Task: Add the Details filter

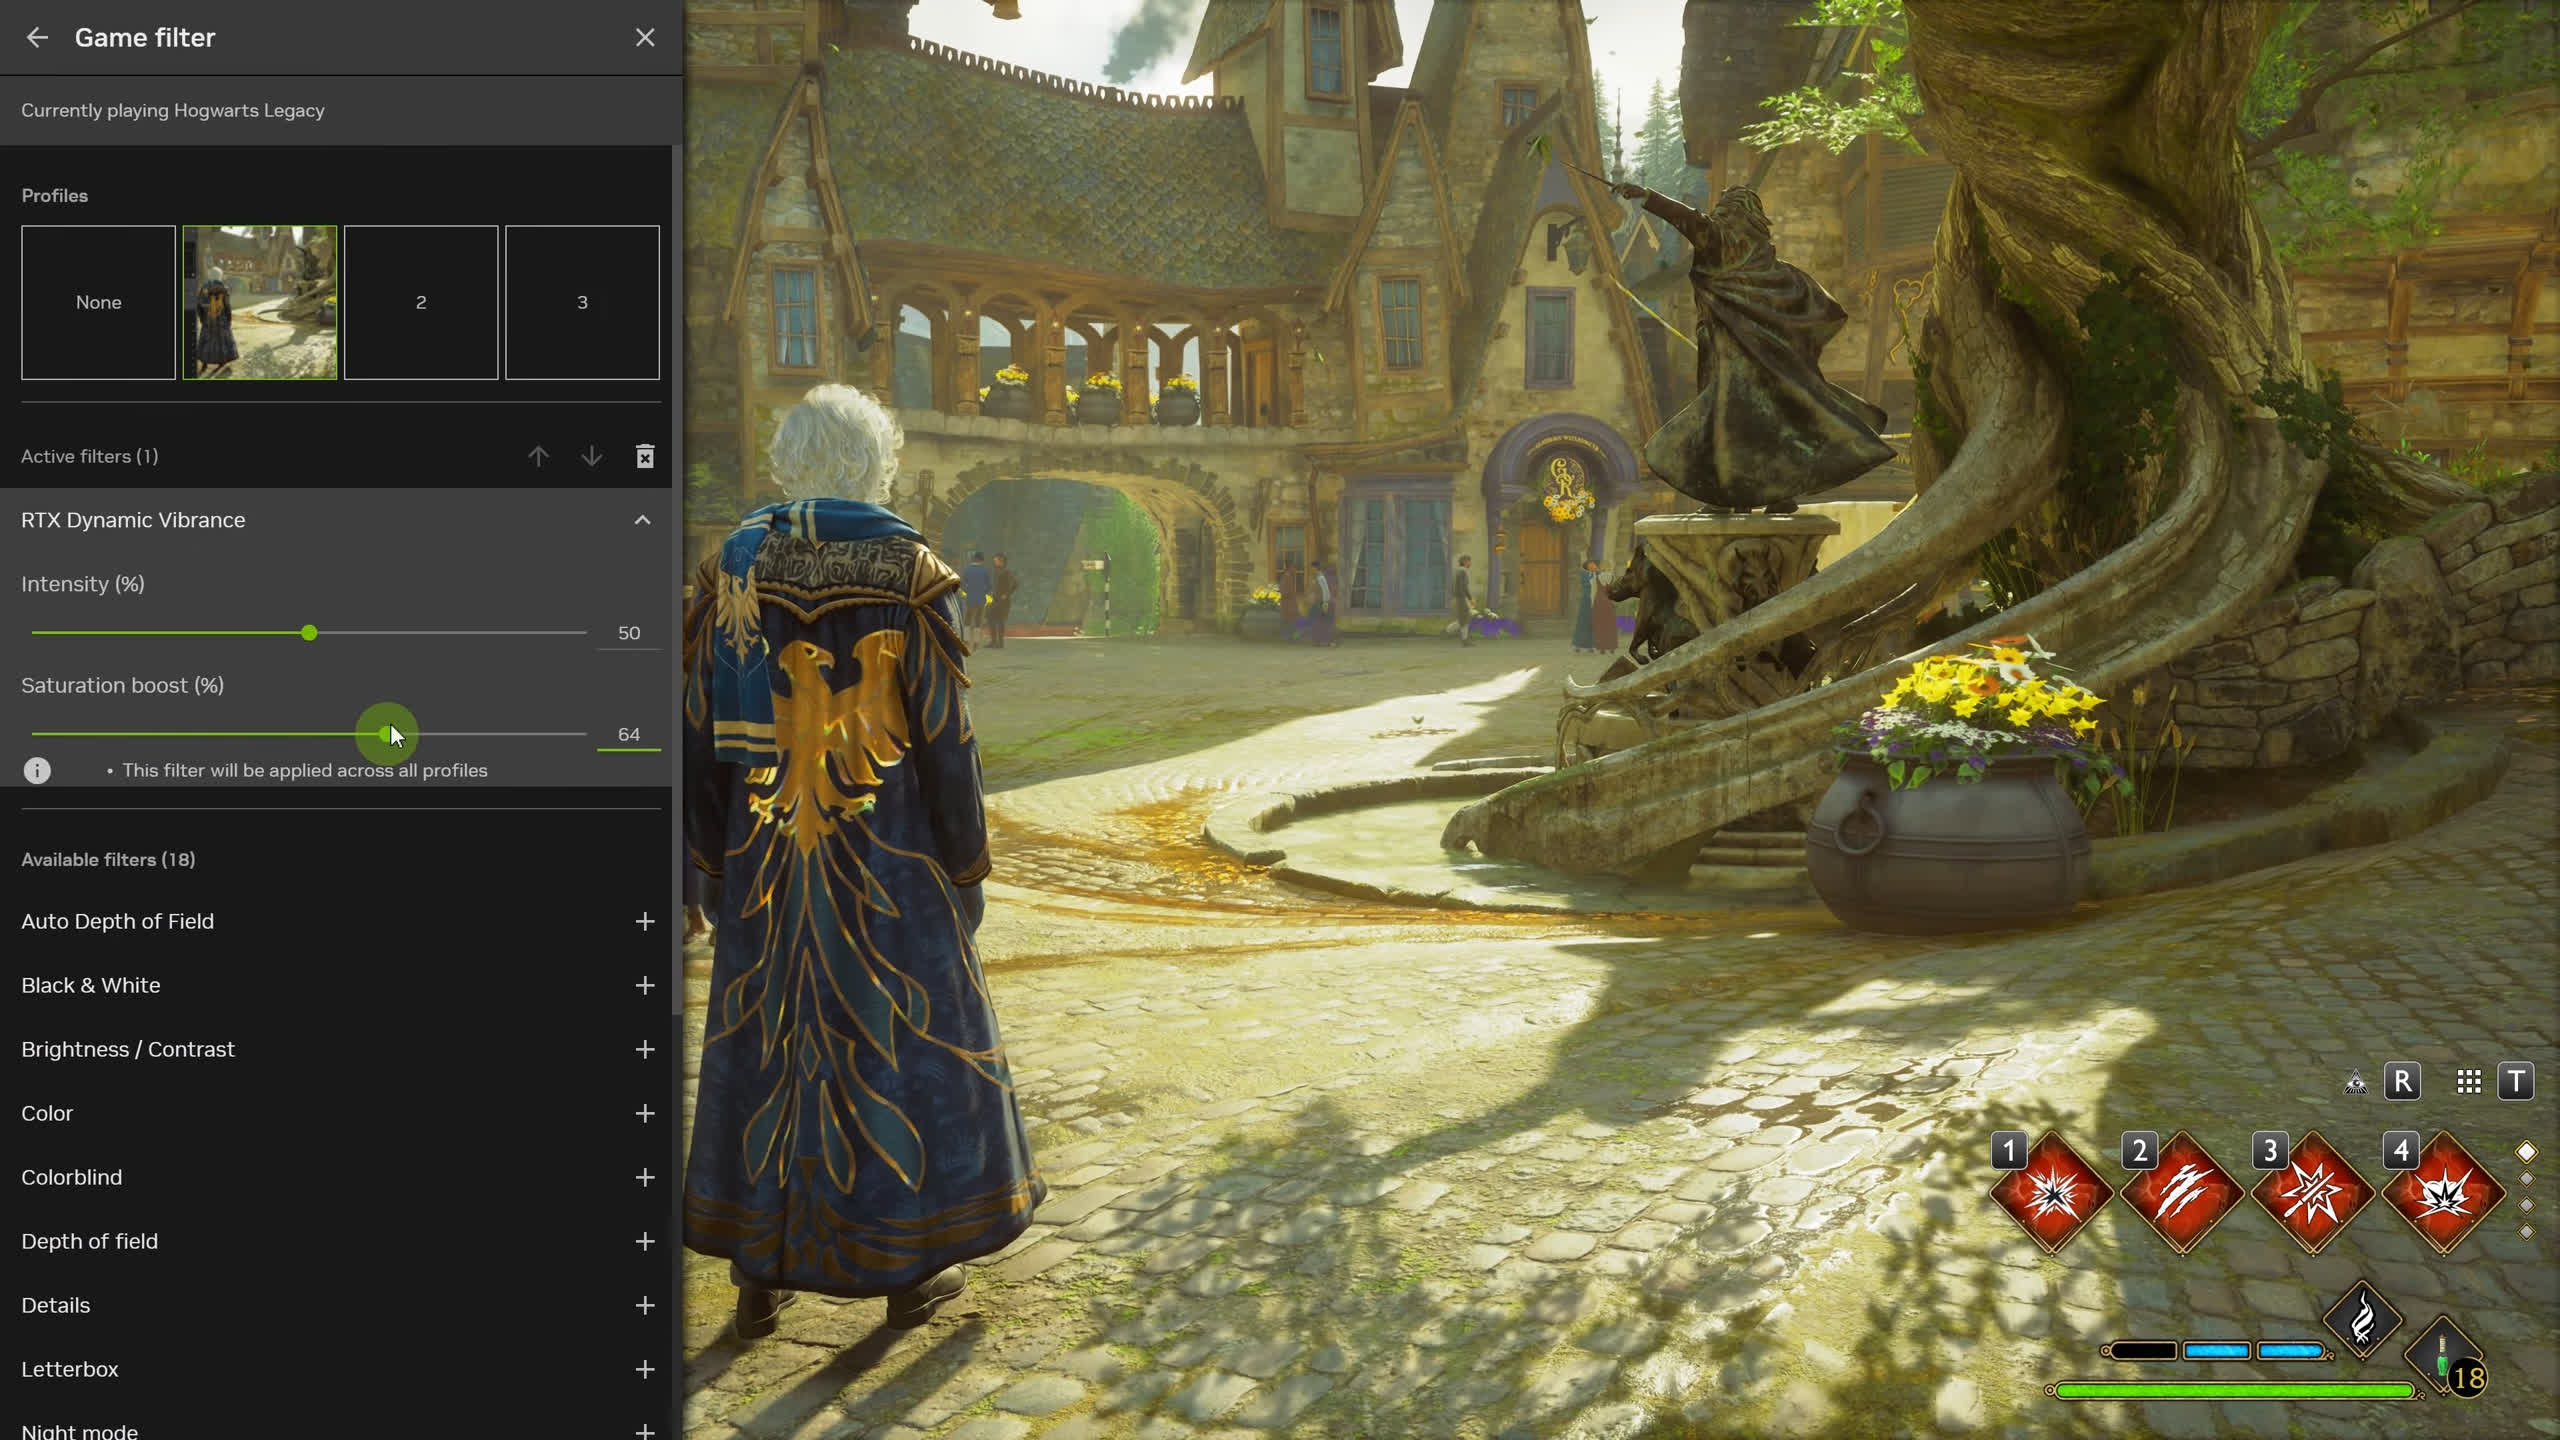Action: tap(645, 1305)
